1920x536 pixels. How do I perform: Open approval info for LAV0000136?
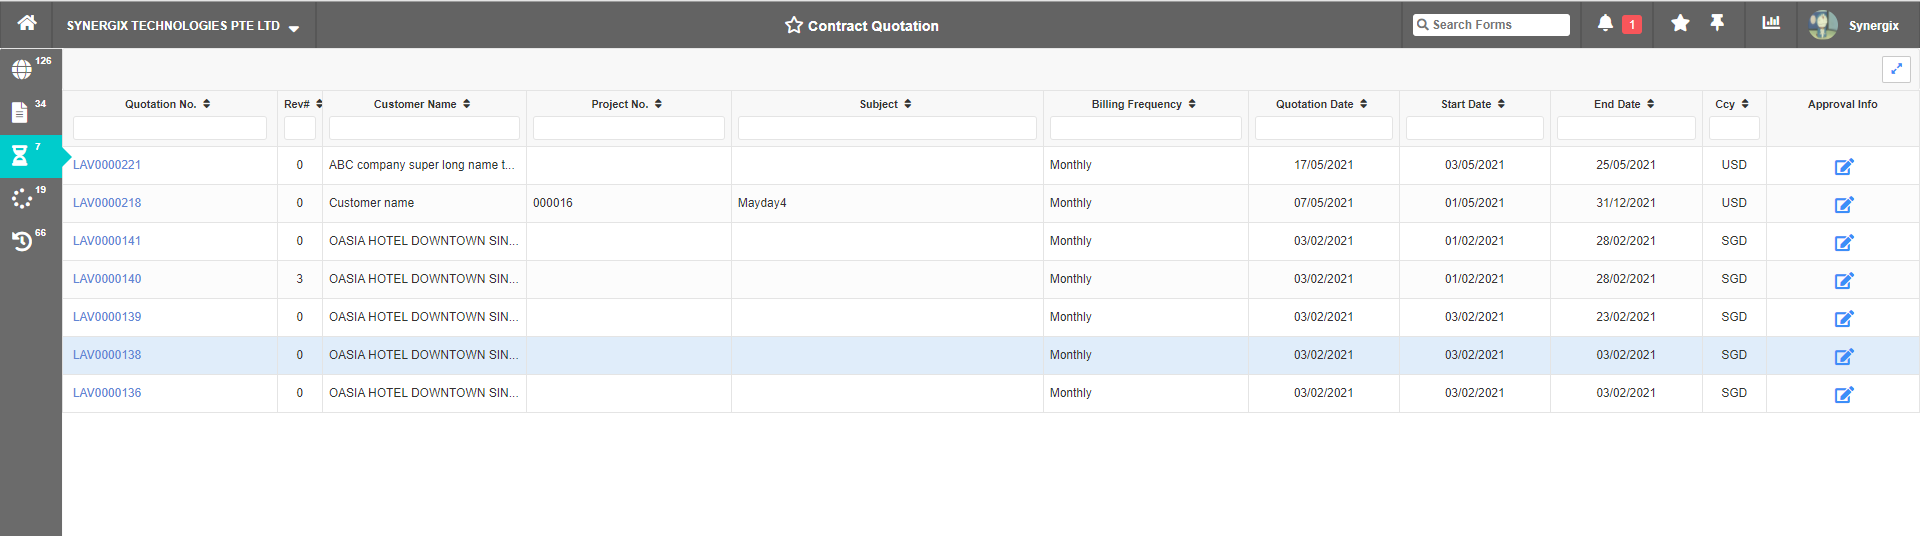(1844, 394)
